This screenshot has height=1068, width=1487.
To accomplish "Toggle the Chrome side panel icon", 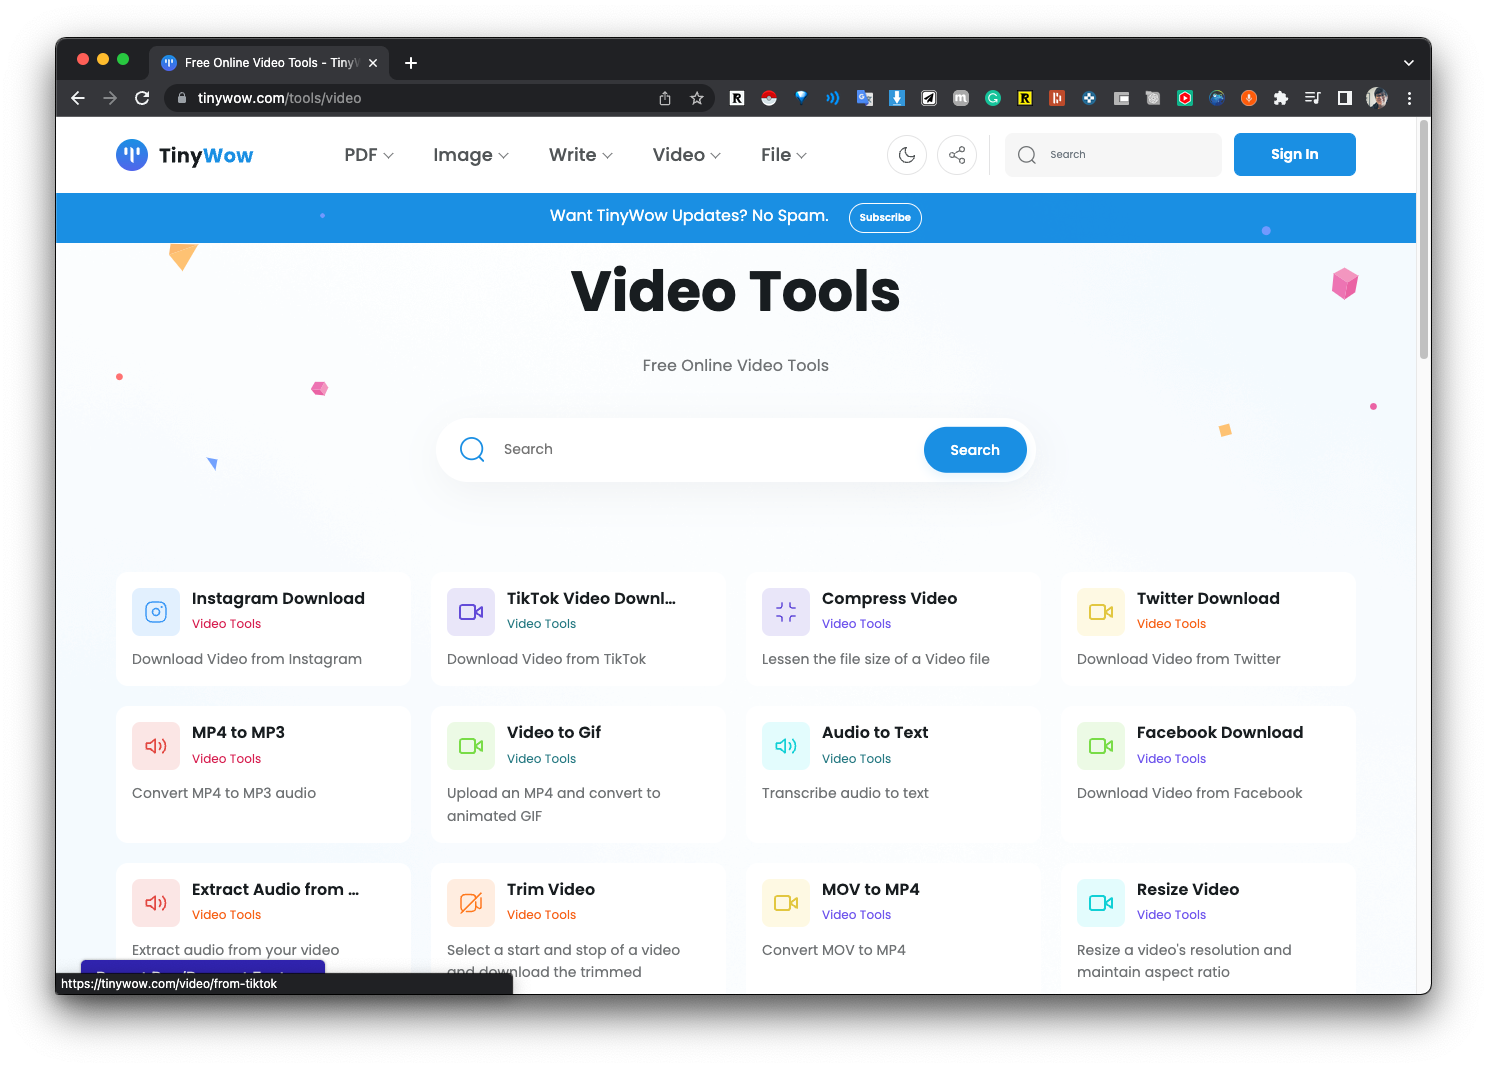I will [x=1345, y=98].
